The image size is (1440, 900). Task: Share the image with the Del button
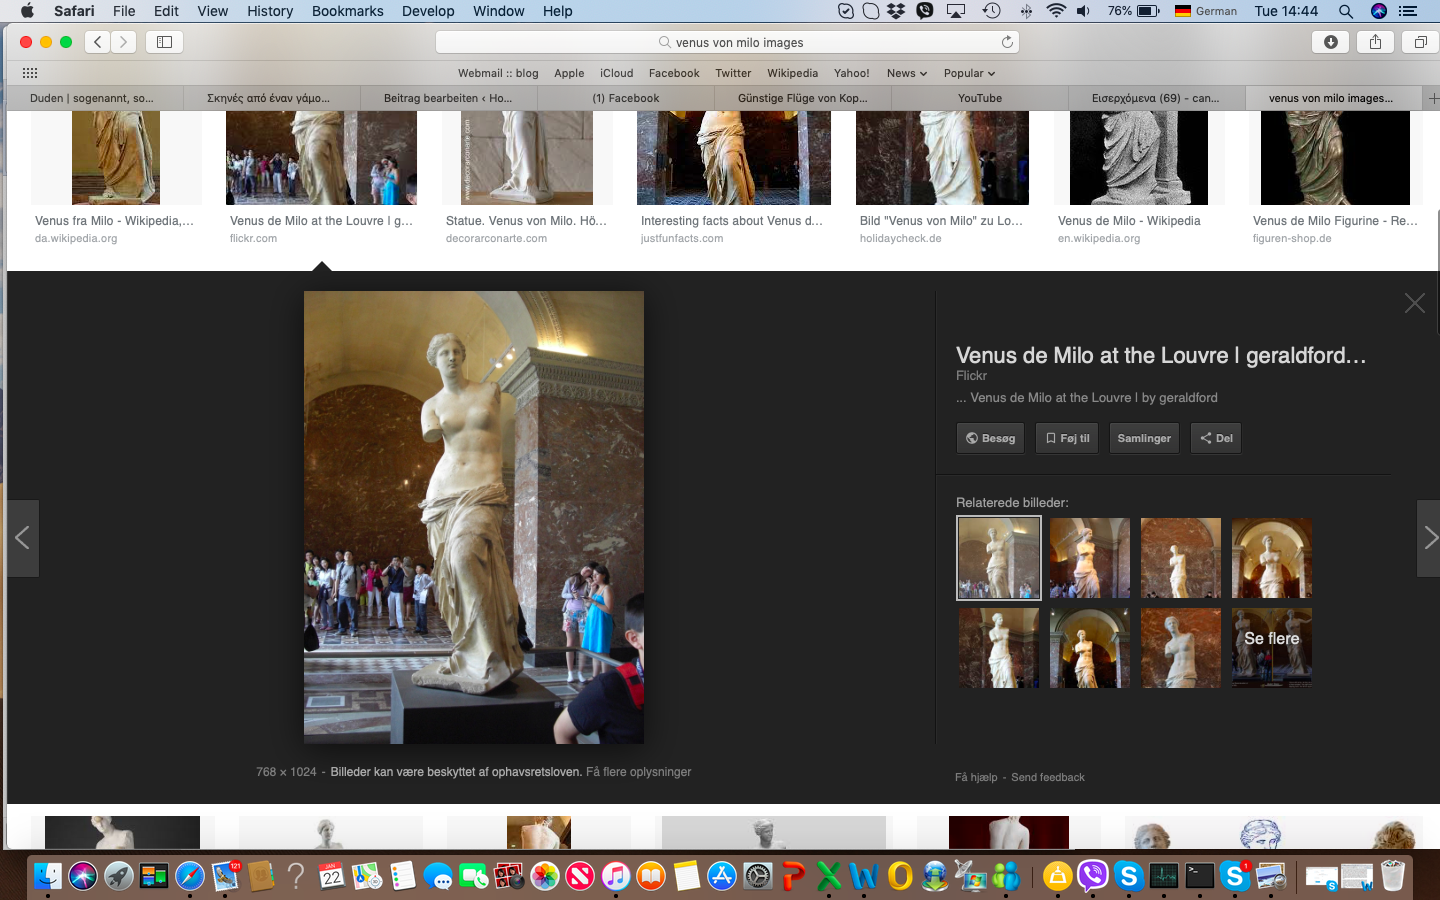[x=1216, y=438]
